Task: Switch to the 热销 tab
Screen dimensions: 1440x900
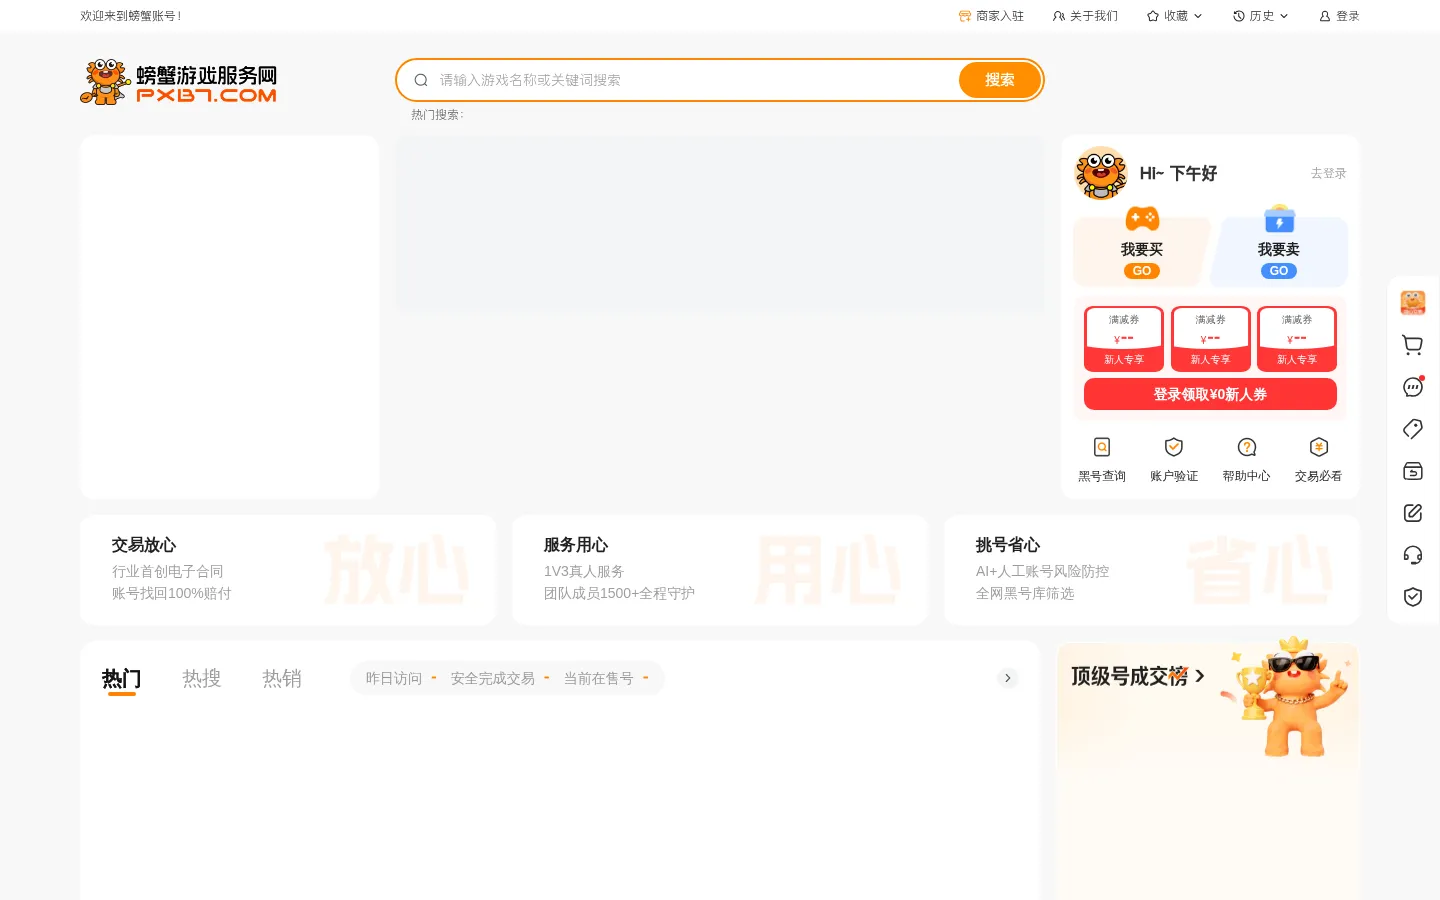Action: pyautogui.click(x=281, y=679)
